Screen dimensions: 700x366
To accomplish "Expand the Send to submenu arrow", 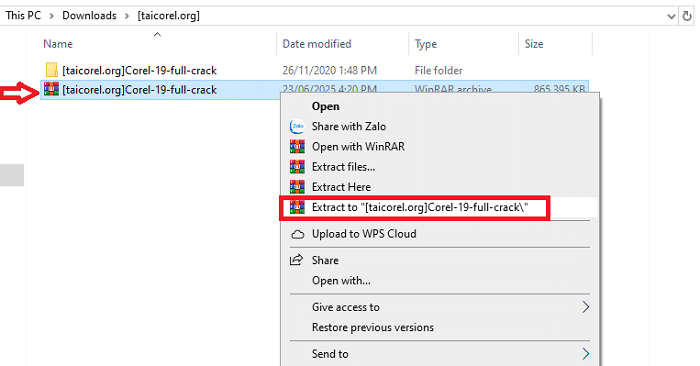I will click(x=585, y=354).
